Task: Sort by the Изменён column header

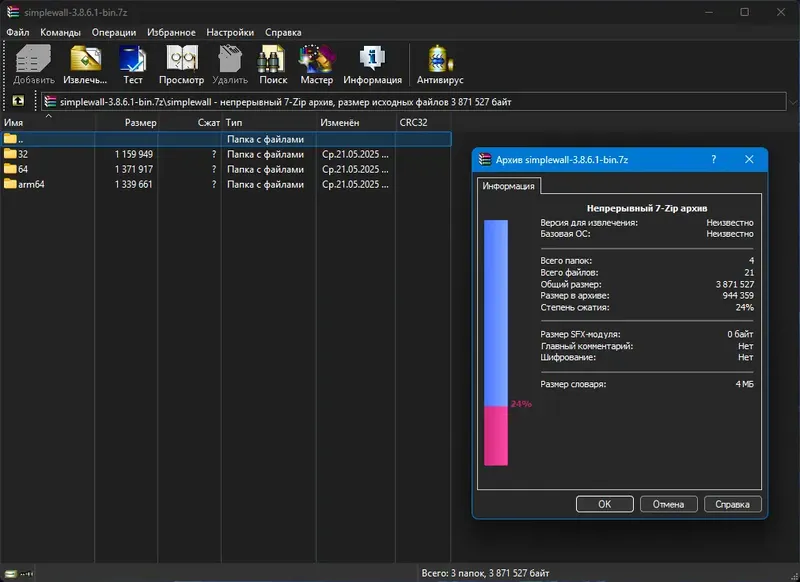Action: pyautogui.click(x=356, y=122)
